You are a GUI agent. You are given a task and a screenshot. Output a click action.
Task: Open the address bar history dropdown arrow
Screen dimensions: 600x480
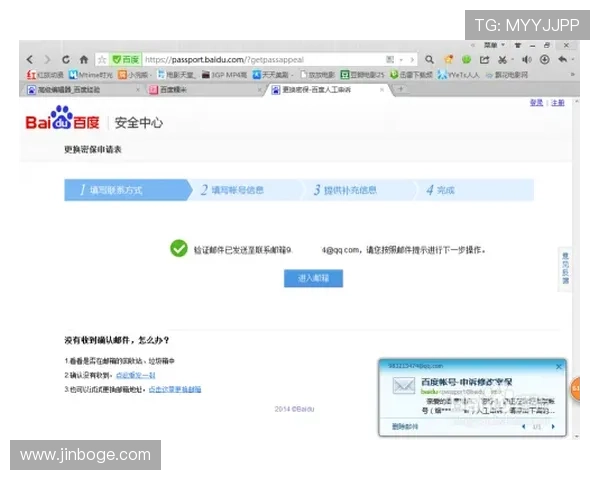(401, 60)
